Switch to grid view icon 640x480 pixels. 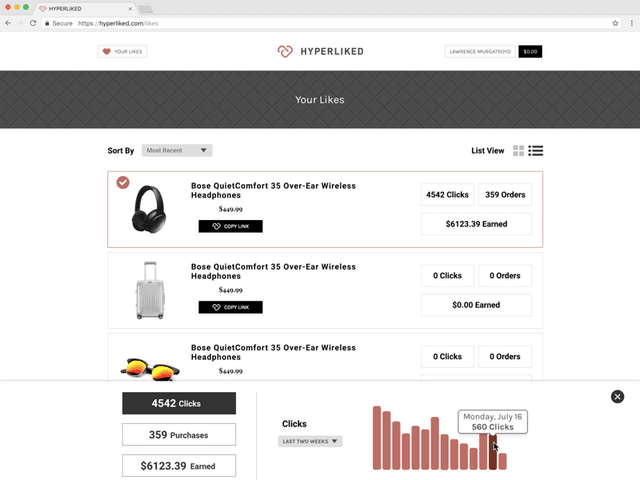coord(518,151)
